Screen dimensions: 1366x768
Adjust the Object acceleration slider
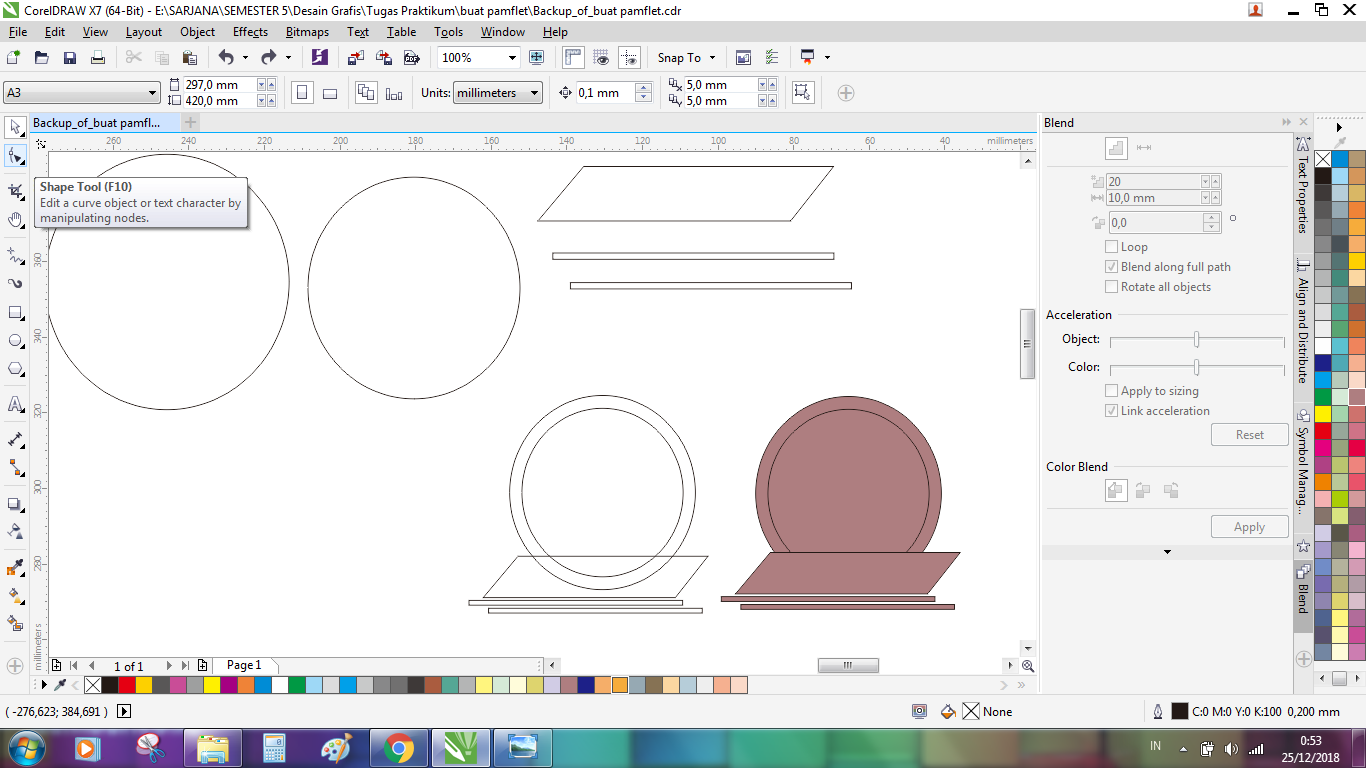click(1196, 340)
